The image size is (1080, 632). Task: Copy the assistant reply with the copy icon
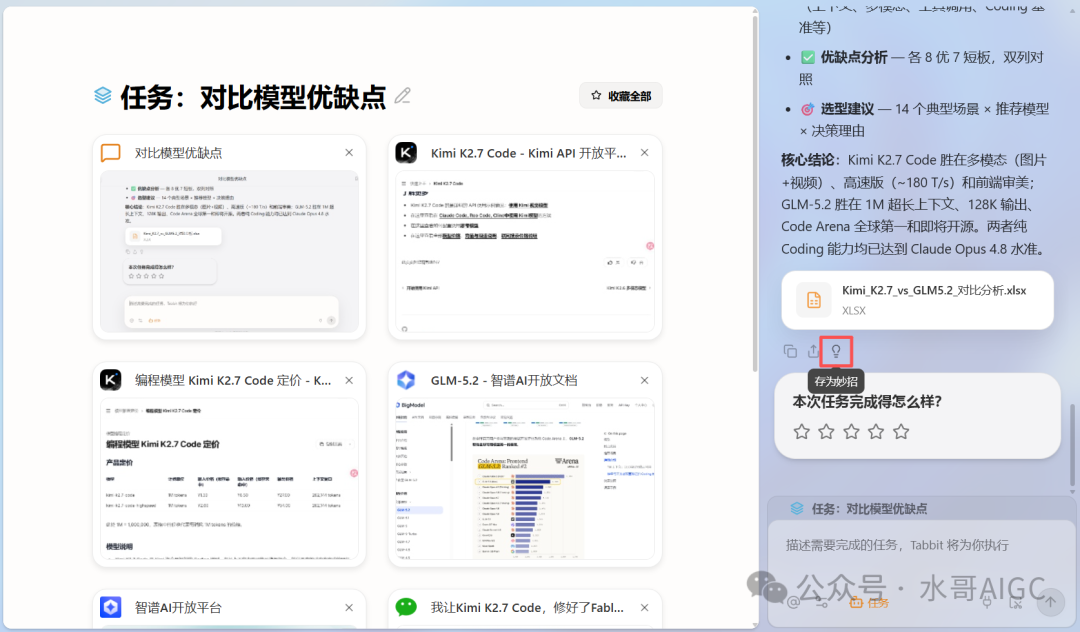[790, 351]
